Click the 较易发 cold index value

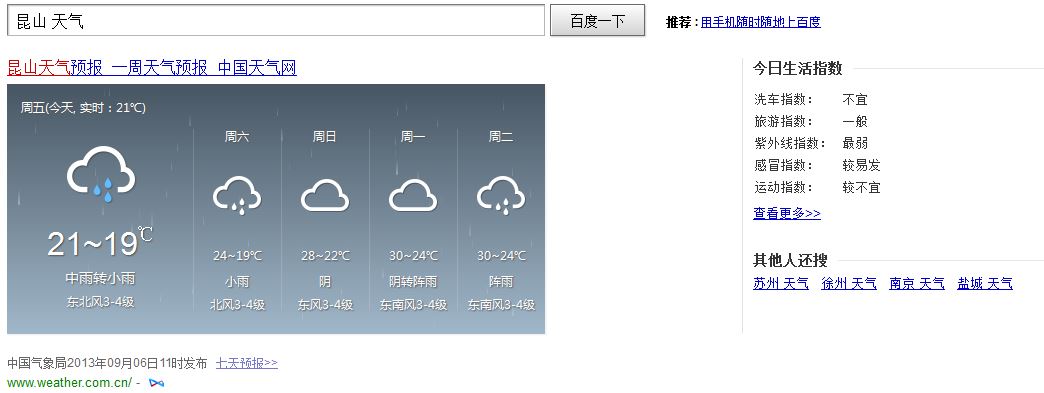[x=861, y=165]
